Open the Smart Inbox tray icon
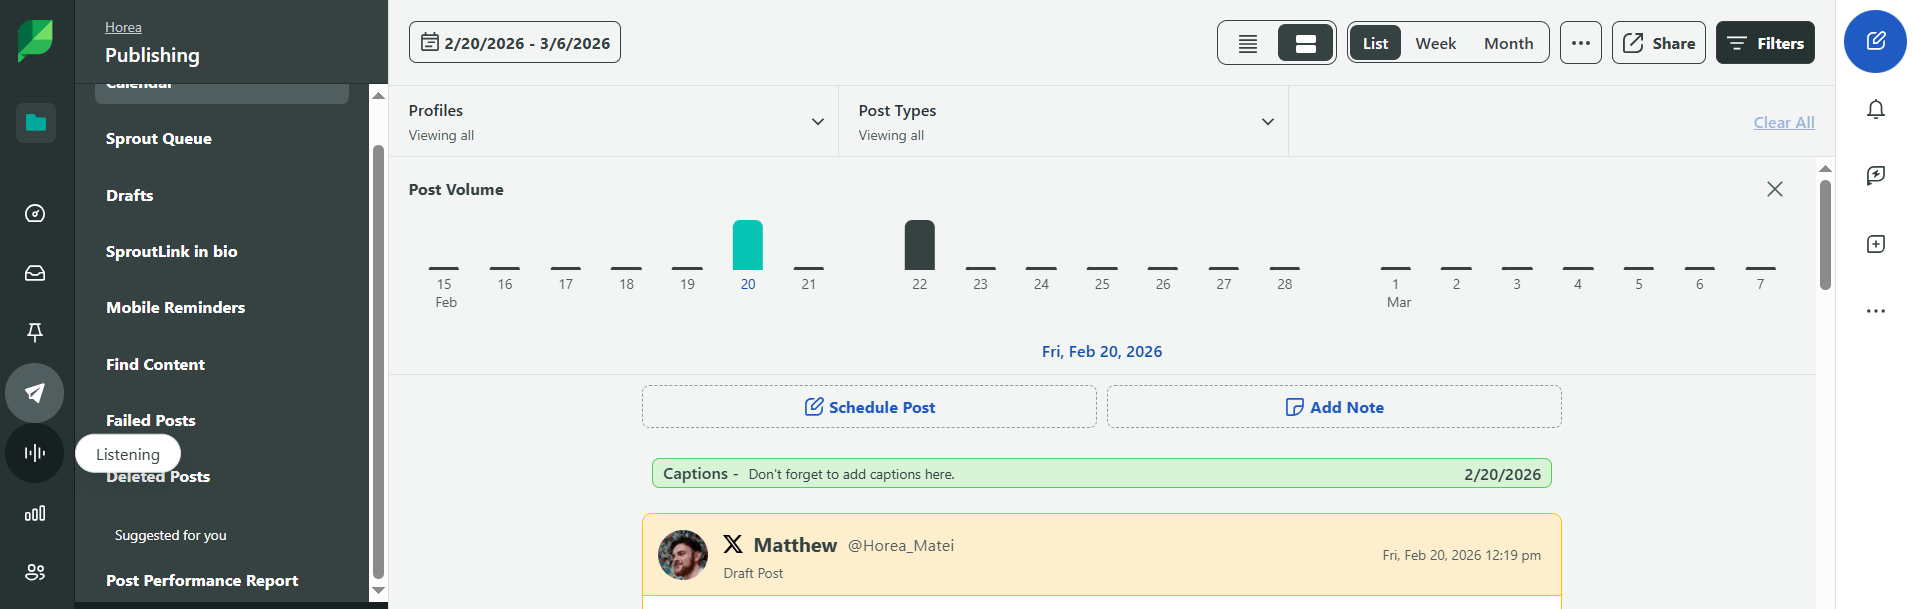Image resolution: width=1913 pixels, height=609 pixels. [x=35, y=273]
